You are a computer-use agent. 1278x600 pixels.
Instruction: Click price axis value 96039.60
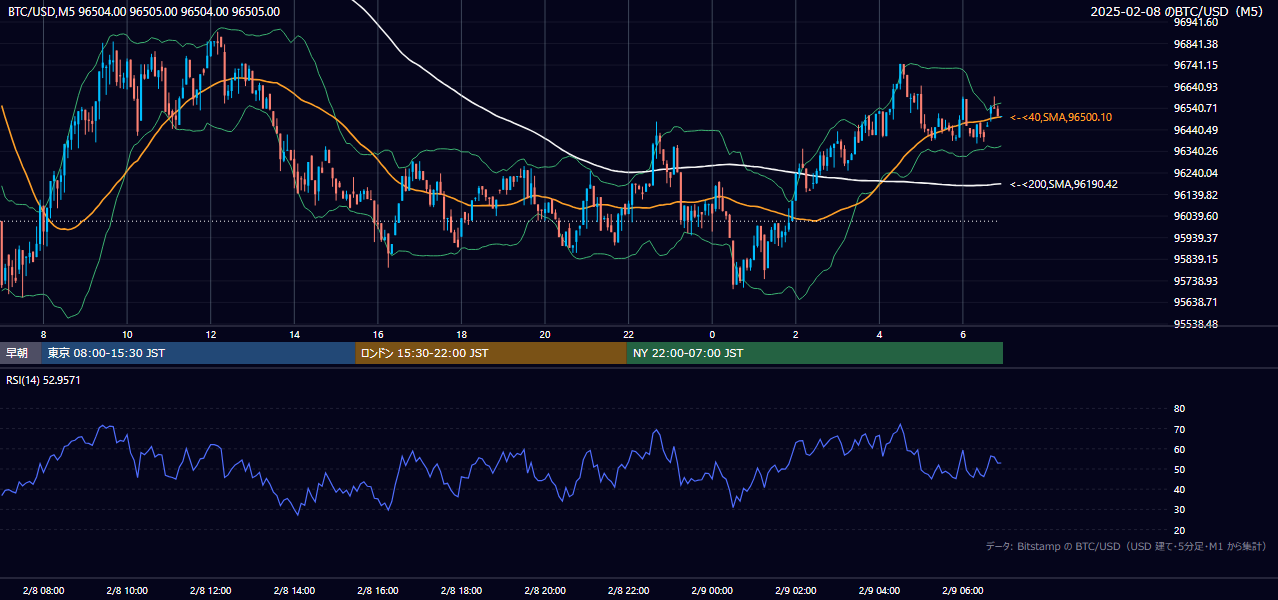tap(1196, 216)
